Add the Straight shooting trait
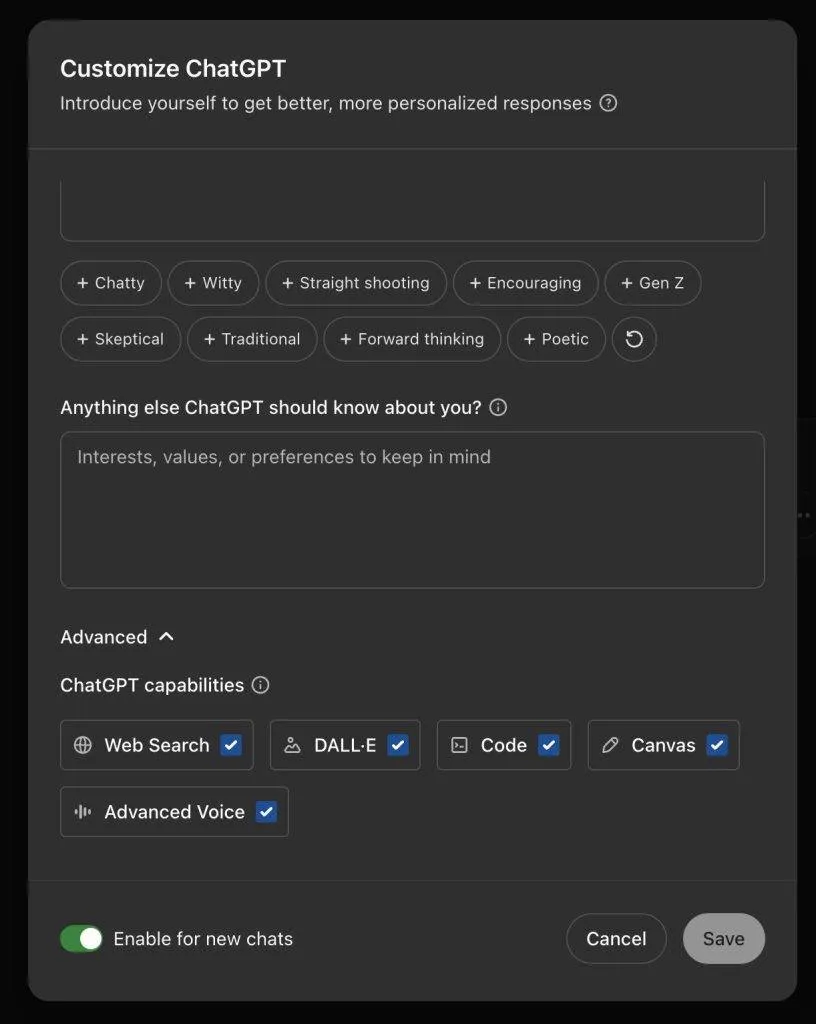Viewport: 816px width, 1024px height. tap(354, 283)
